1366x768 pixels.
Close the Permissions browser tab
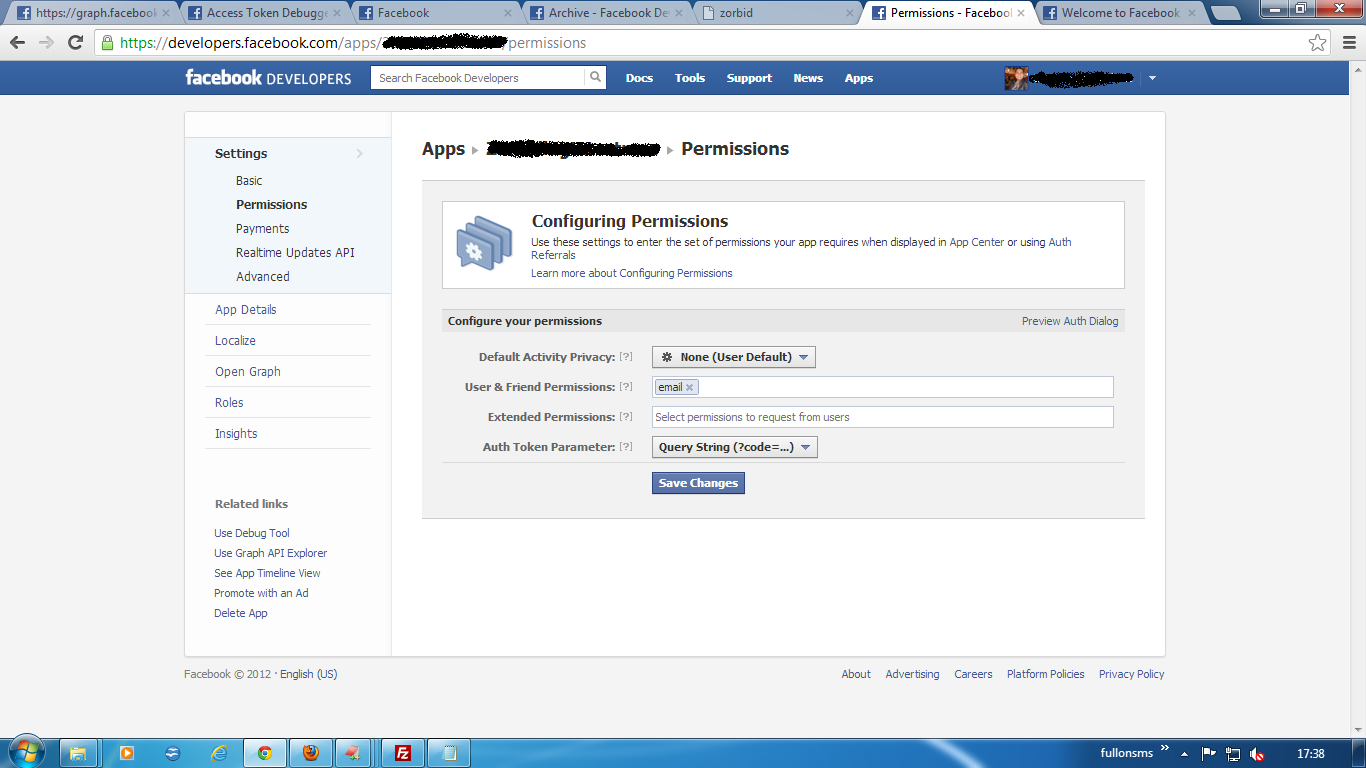tap(1021, 13)
